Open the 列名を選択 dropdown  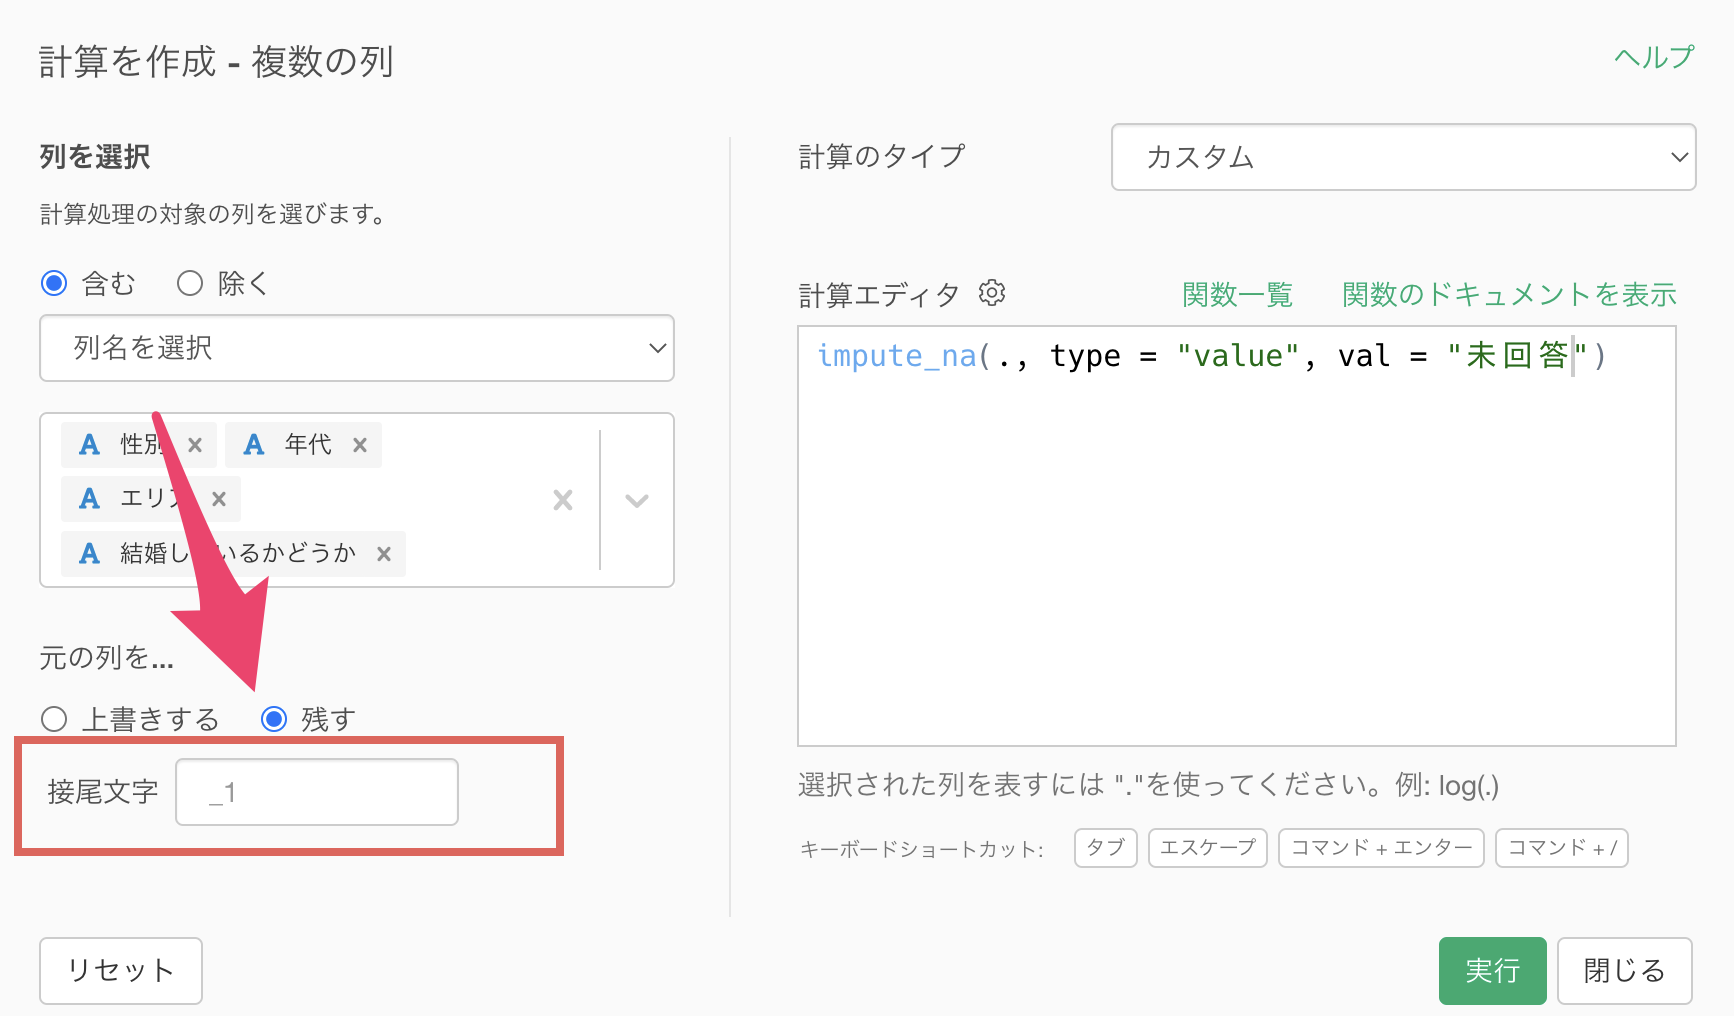[357, 348]
